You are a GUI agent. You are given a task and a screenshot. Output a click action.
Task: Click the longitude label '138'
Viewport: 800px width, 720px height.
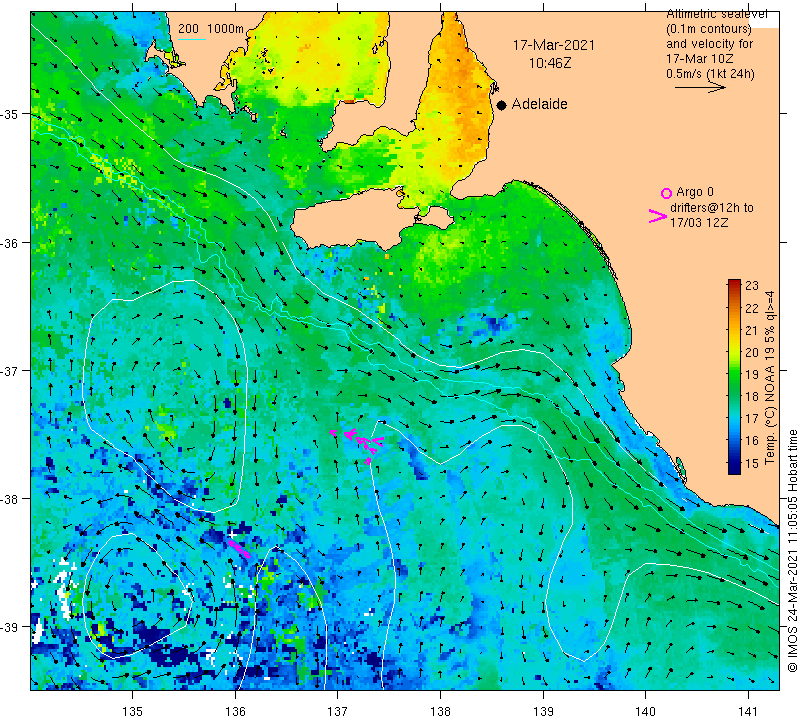click(x=440, y=711)
